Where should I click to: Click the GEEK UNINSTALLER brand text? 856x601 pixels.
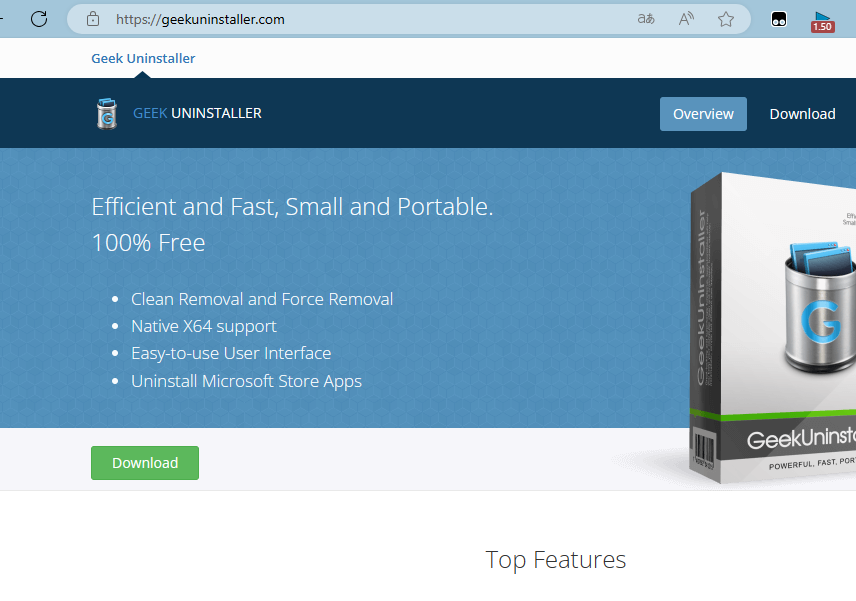(x=197, y=113)
